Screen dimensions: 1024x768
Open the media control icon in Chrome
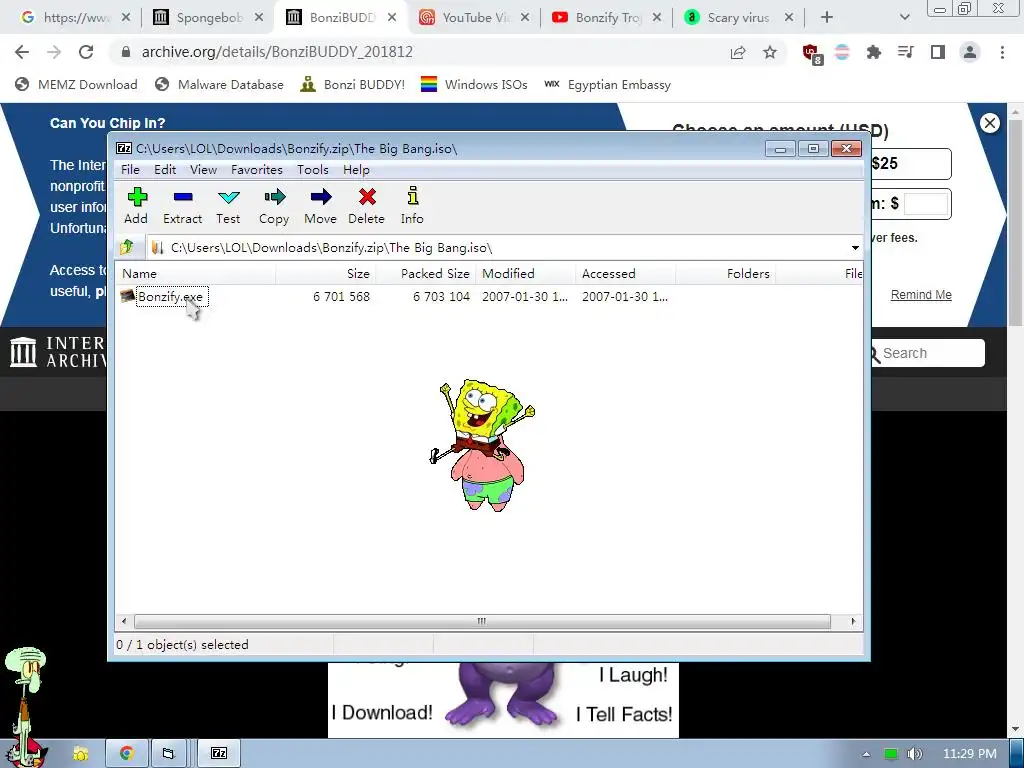click(x=906, y=52)
